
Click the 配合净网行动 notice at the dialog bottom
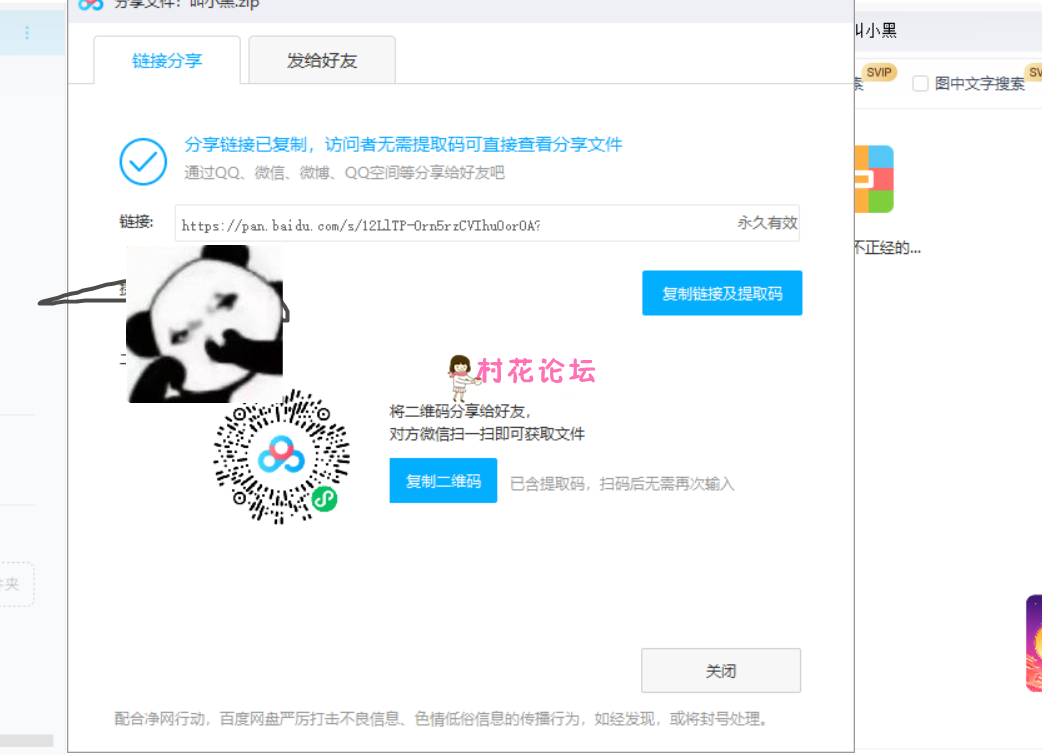[x=443, y=718]
